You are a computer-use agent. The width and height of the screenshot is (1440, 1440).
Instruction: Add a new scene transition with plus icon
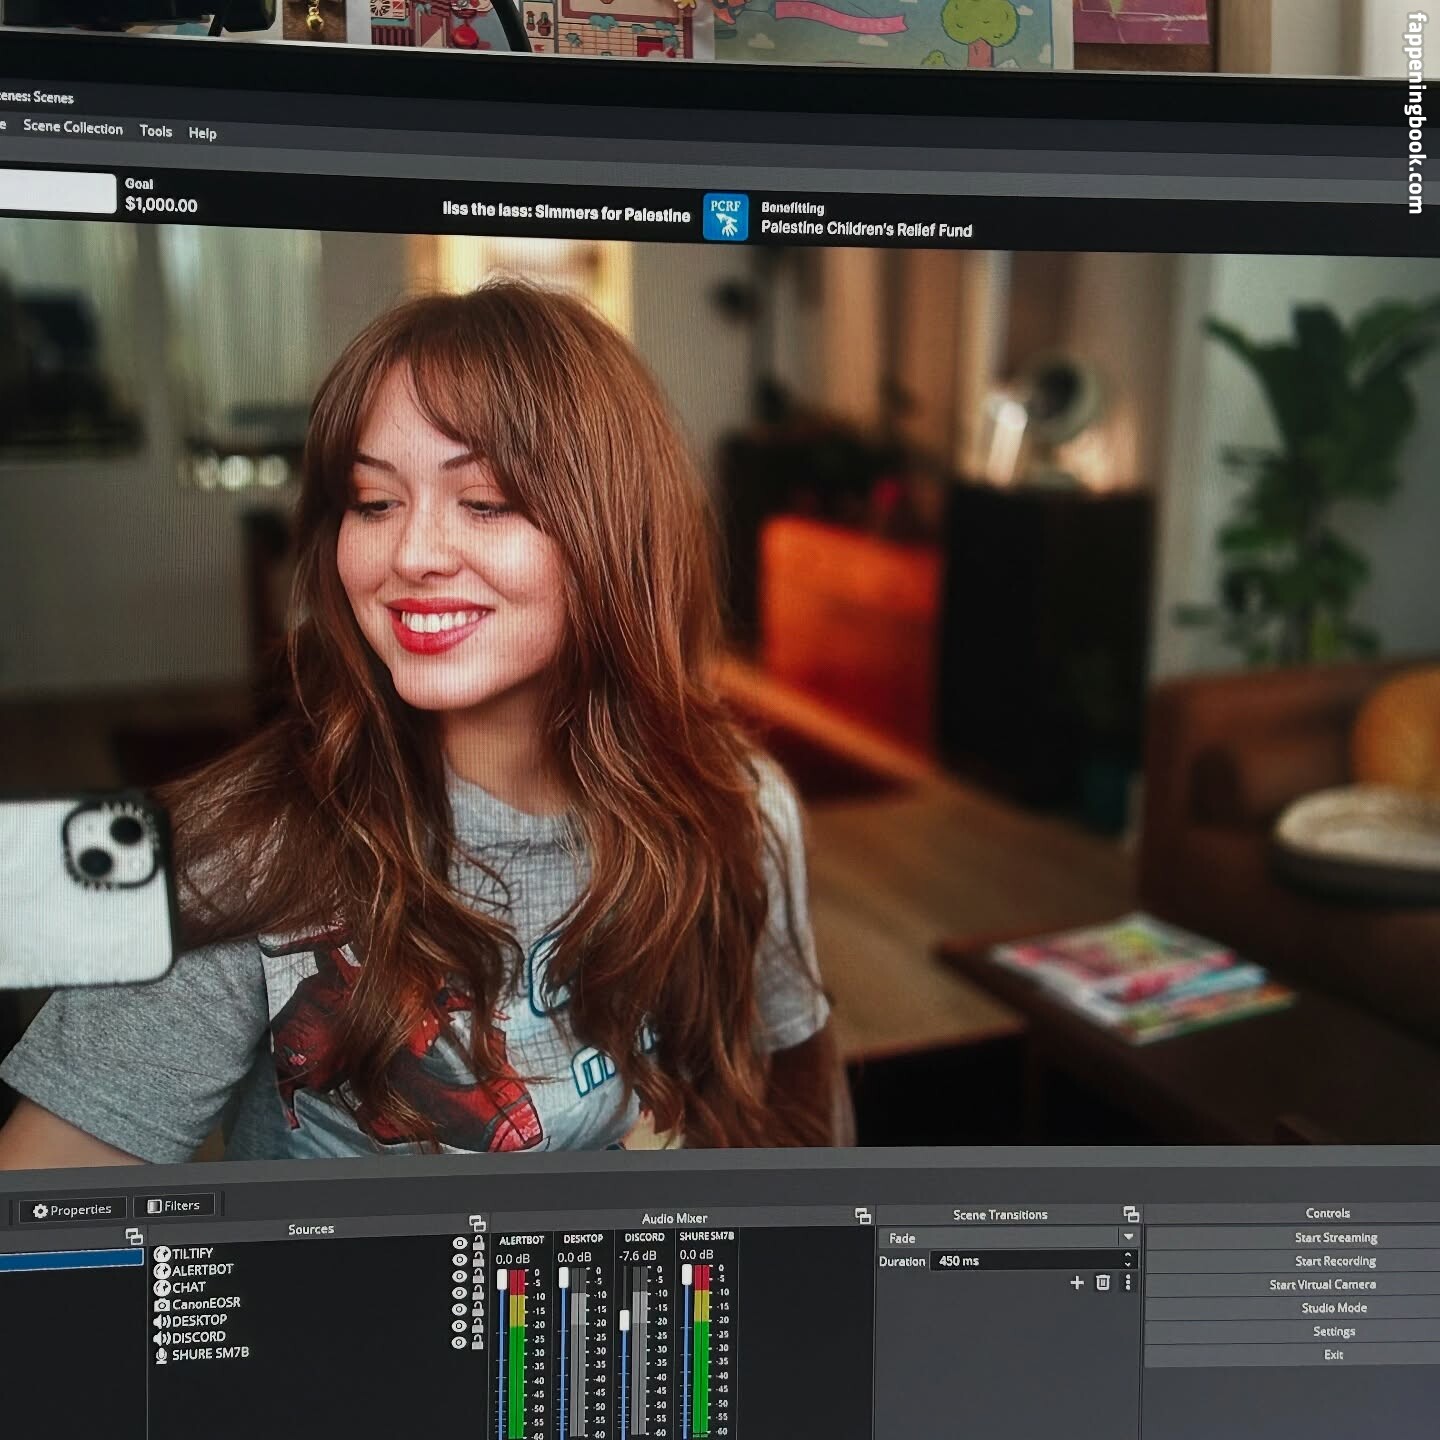[x=1077, y=1282]
